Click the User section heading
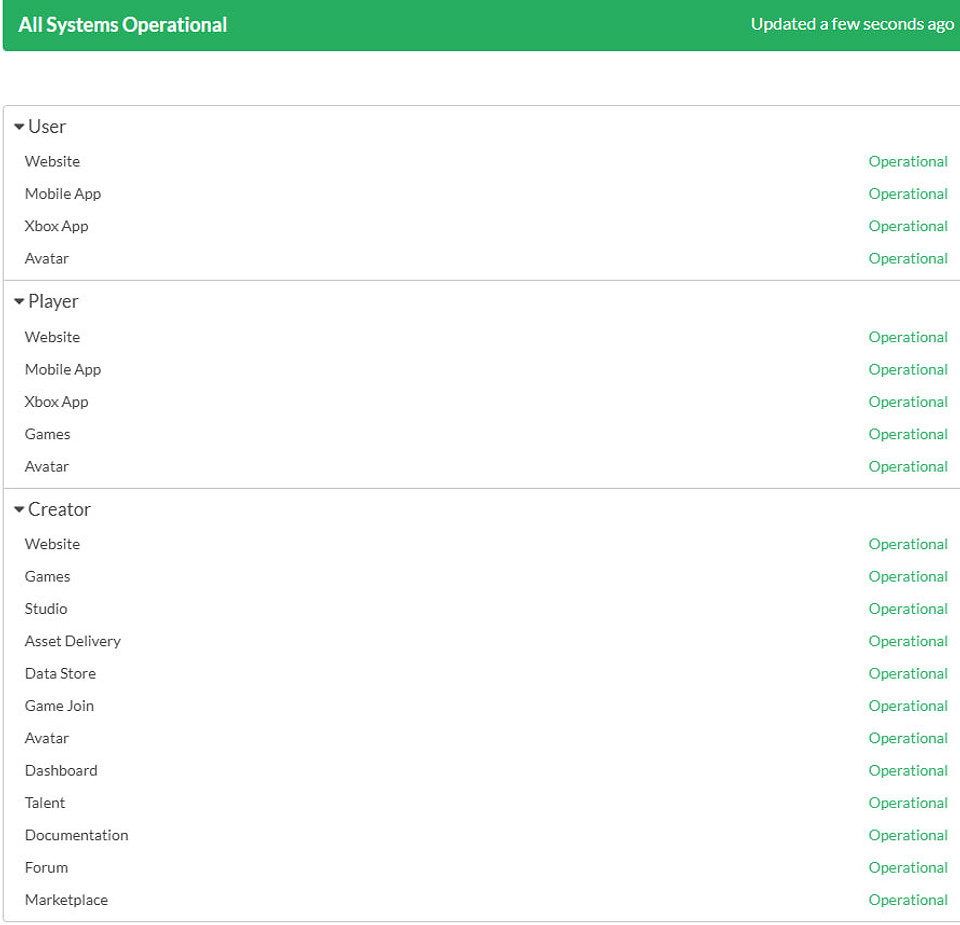Image resolution: width=960 pixels, height=925 pixels. tap(47, 127)
